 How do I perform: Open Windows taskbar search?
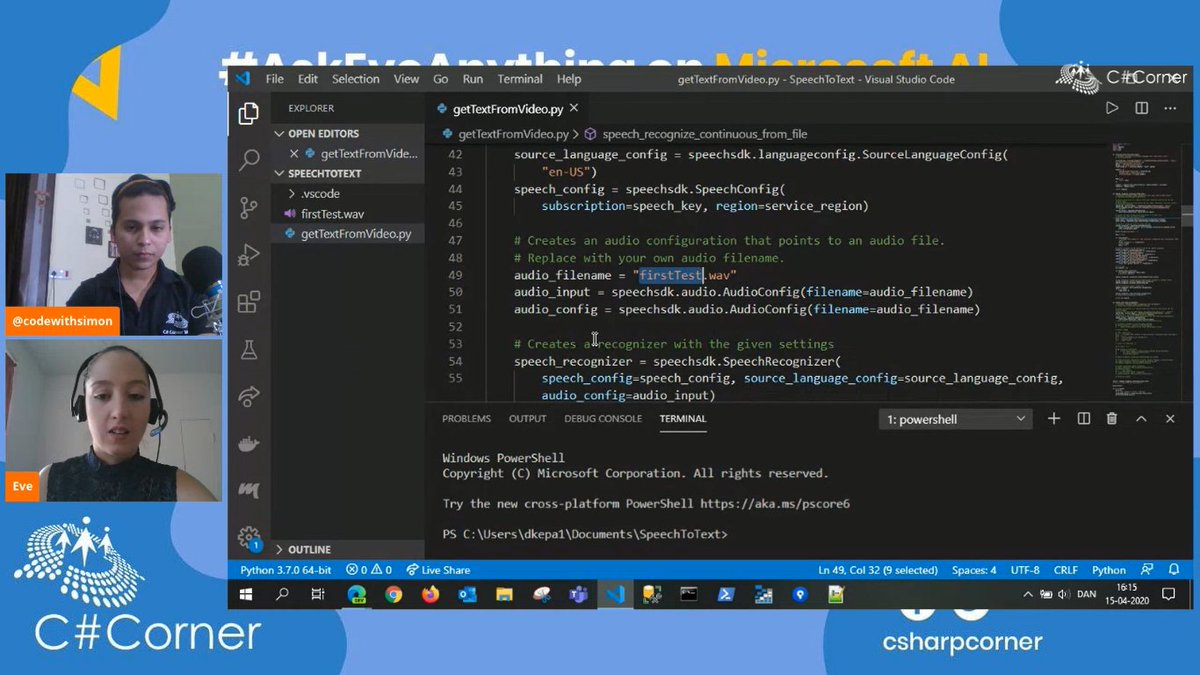tap(283, 594)
